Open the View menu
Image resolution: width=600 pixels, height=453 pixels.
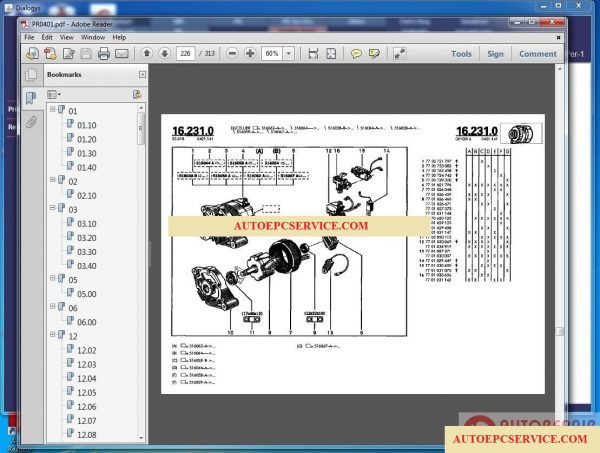(x=67, y=37)
